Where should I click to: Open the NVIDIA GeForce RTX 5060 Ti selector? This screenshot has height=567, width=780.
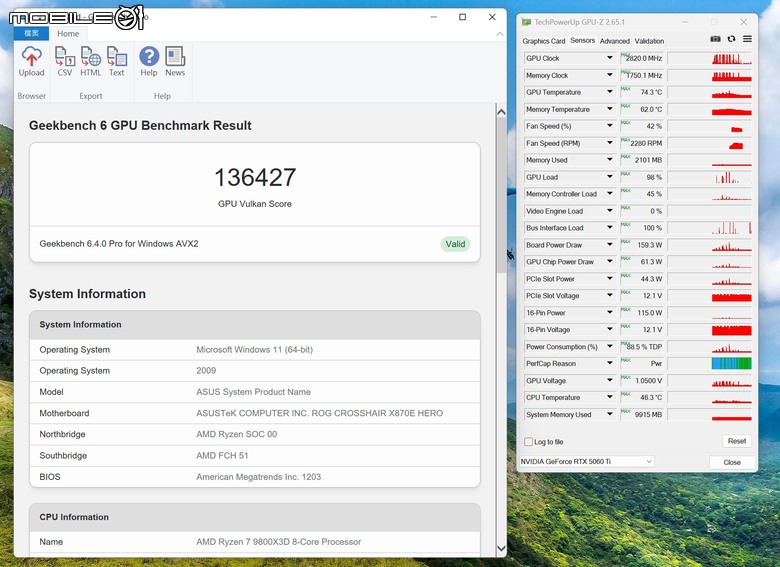586,462
